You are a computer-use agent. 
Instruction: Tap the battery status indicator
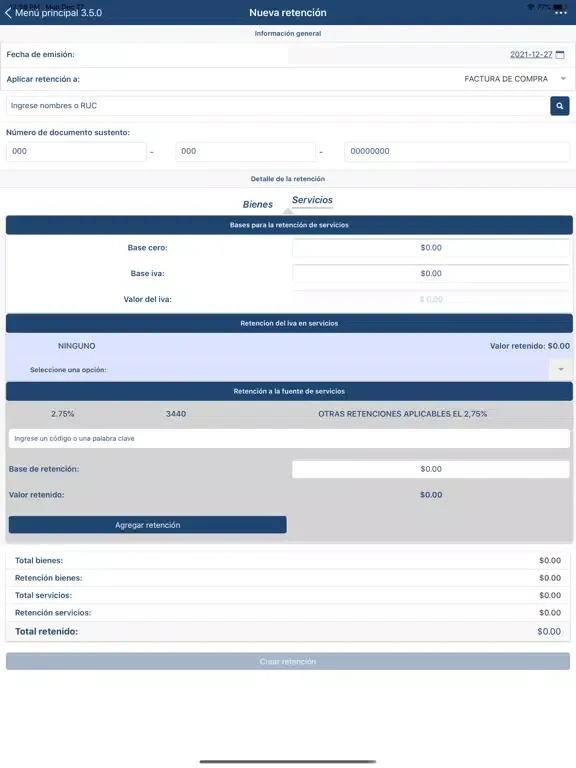[x=559, y=7]
